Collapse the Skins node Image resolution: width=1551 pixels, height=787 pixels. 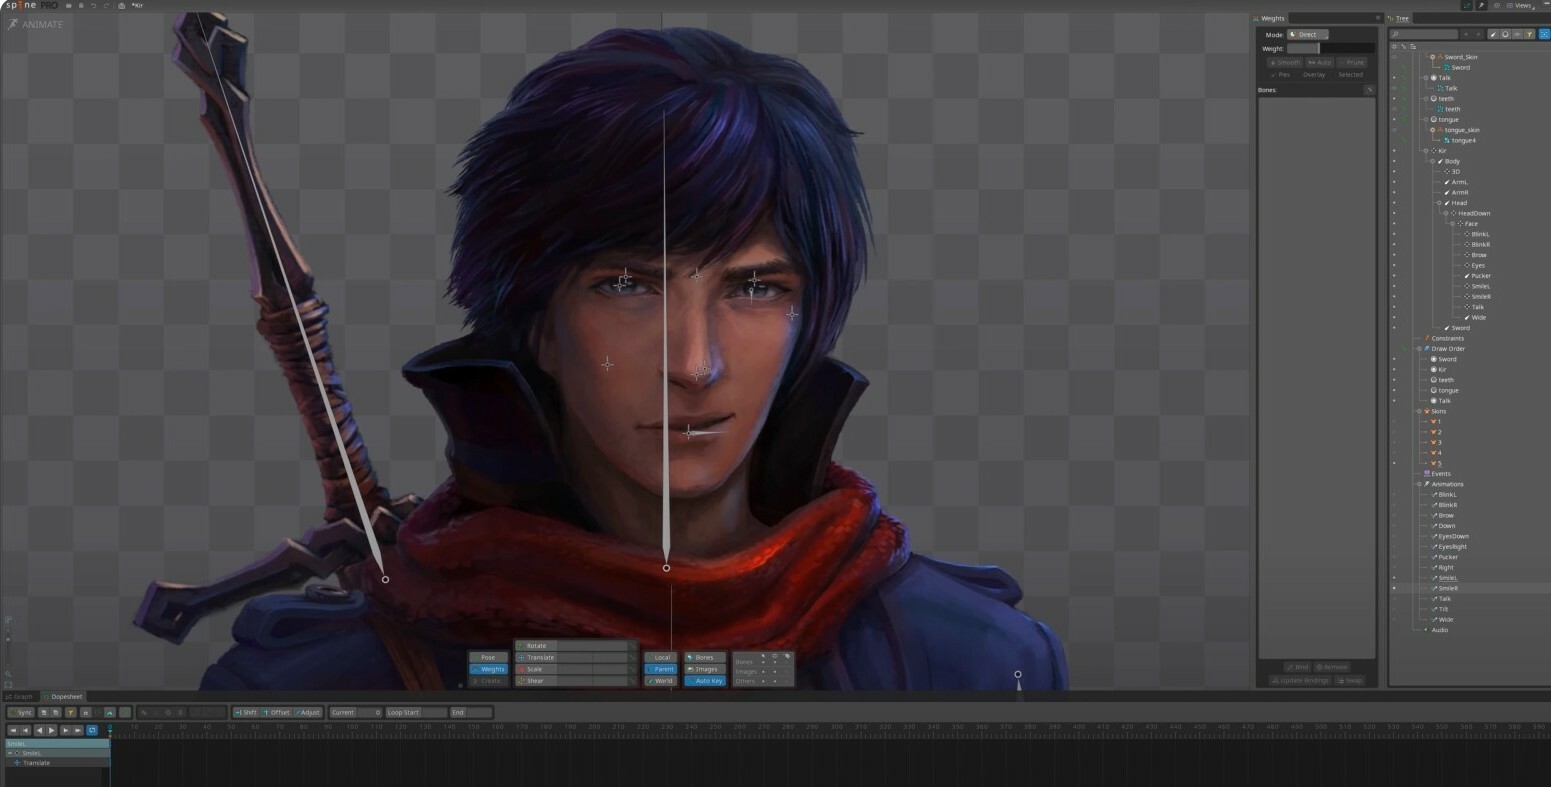[x=1419, y=411]
